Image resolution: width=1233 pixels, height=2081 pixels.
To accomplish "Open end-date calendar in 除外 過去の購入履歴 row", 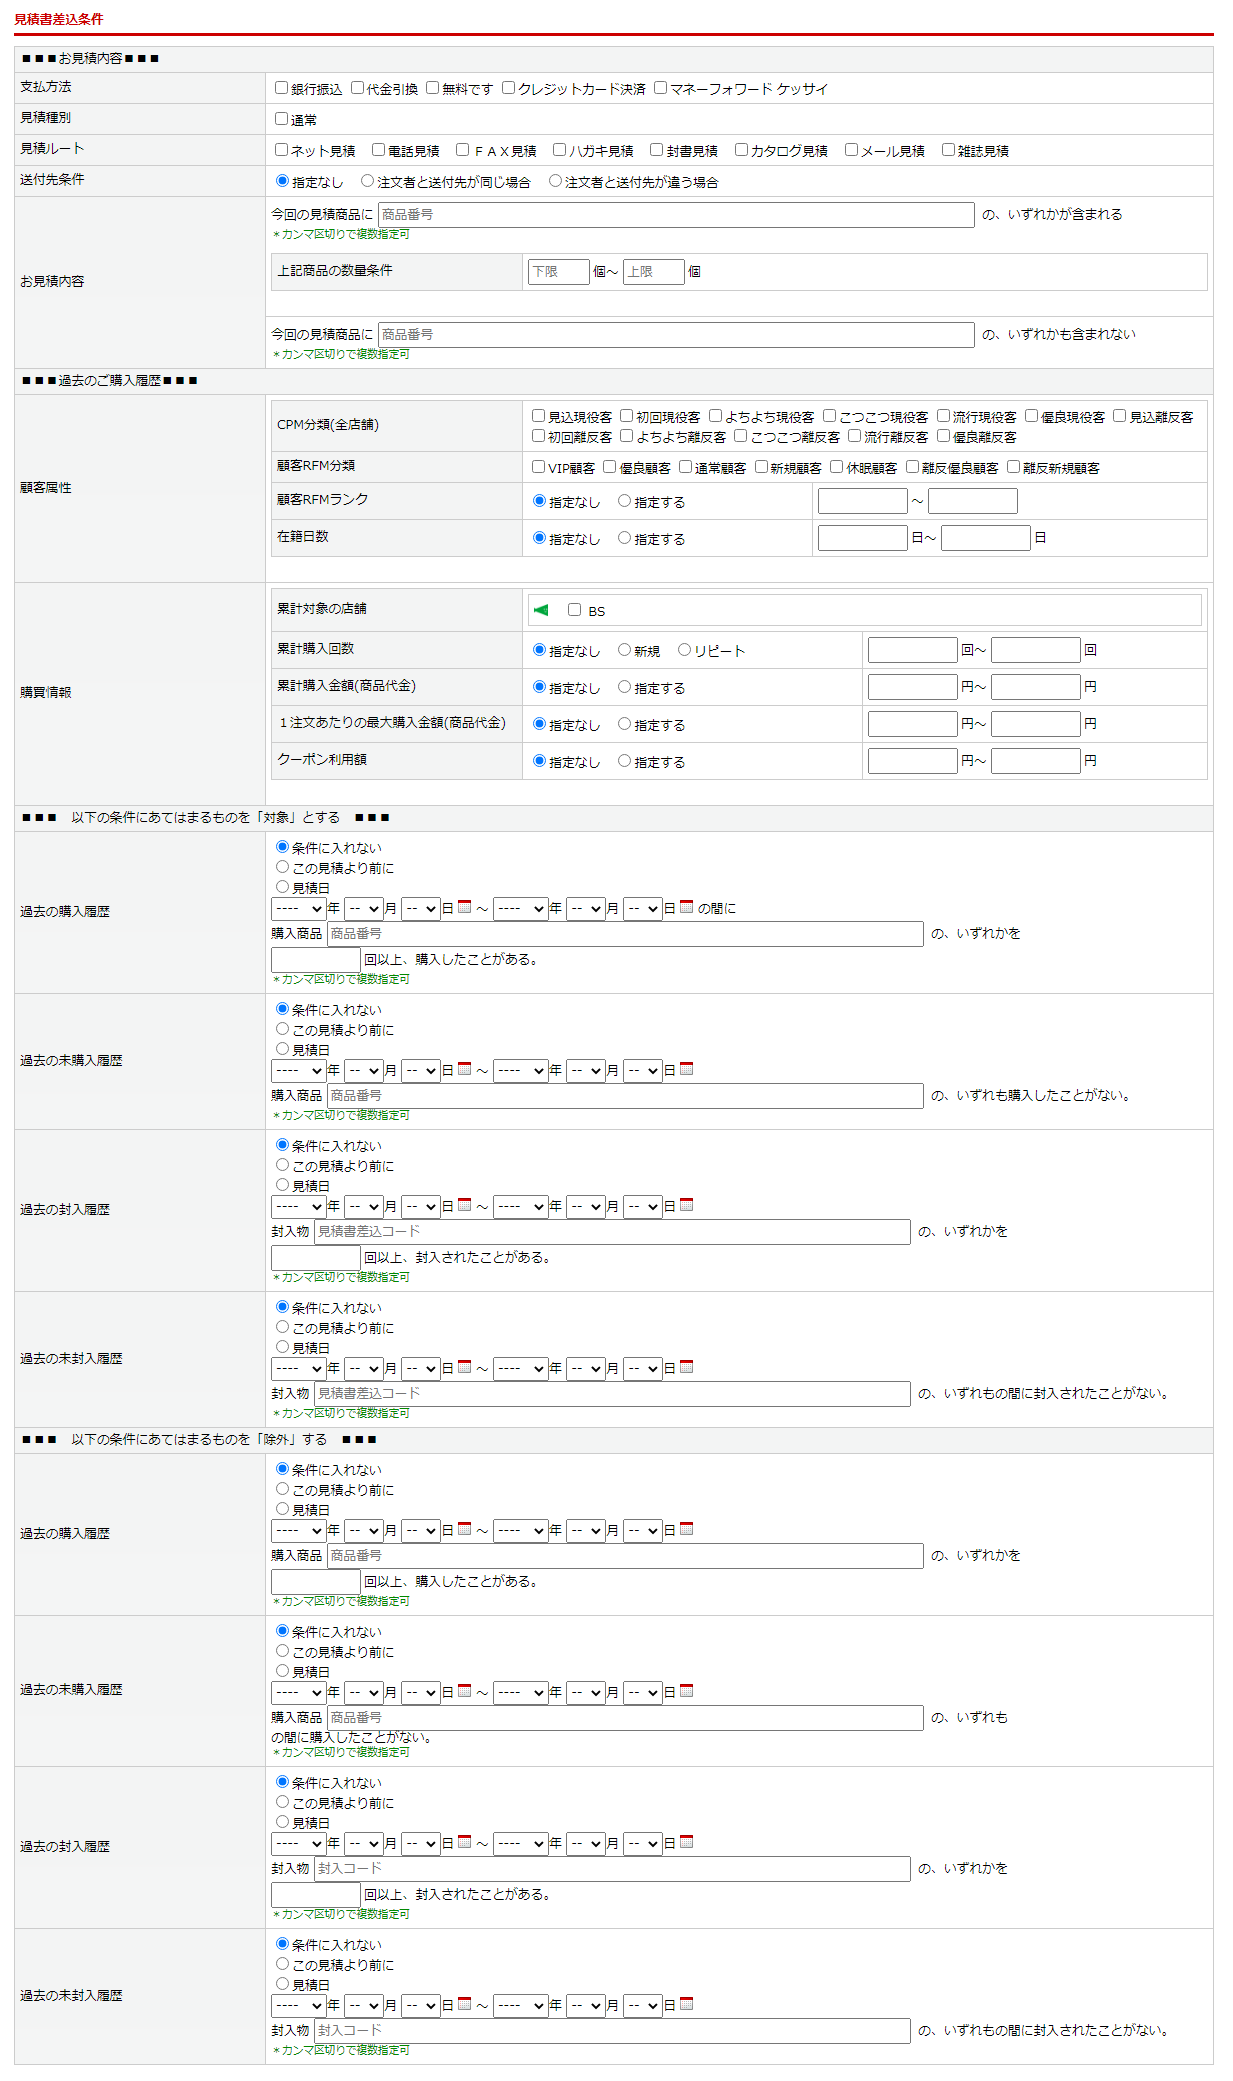I will (x=687, y=1529).
